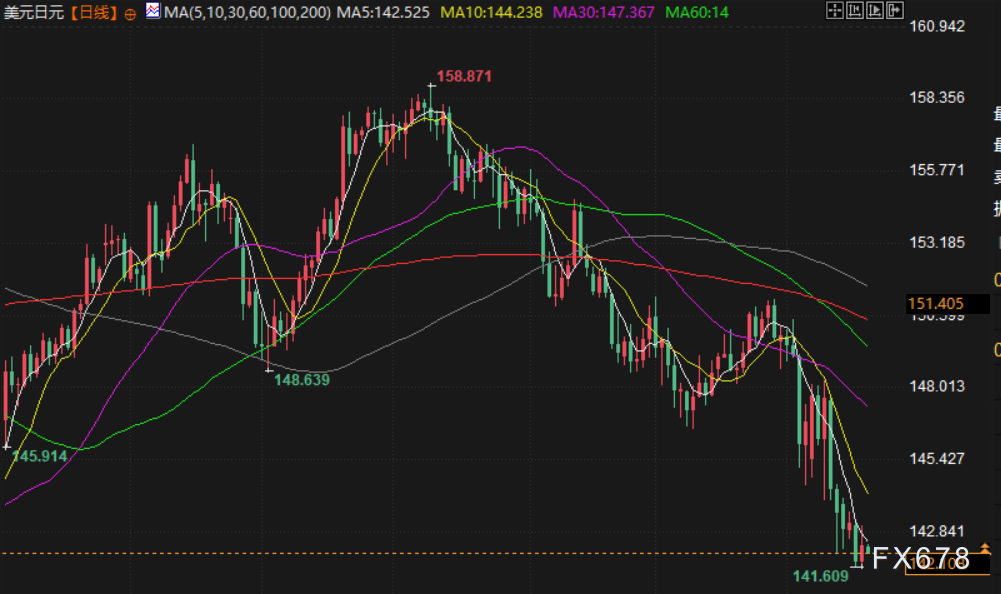Click the rightmost top toolbar arrow icon
The image size is (1001, 594).
[897, 11]
